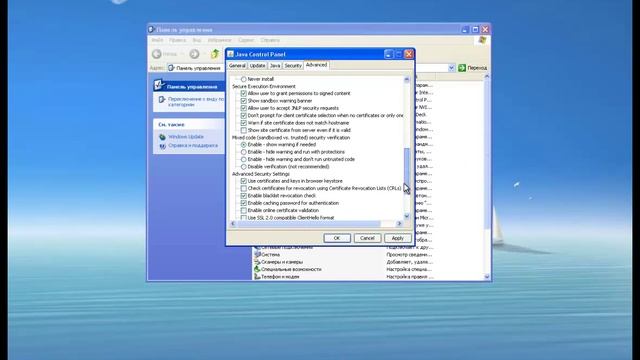Click the Java icon in dialog title bar
The width and height of the screenshot is (640, 360).
point(231,54)
